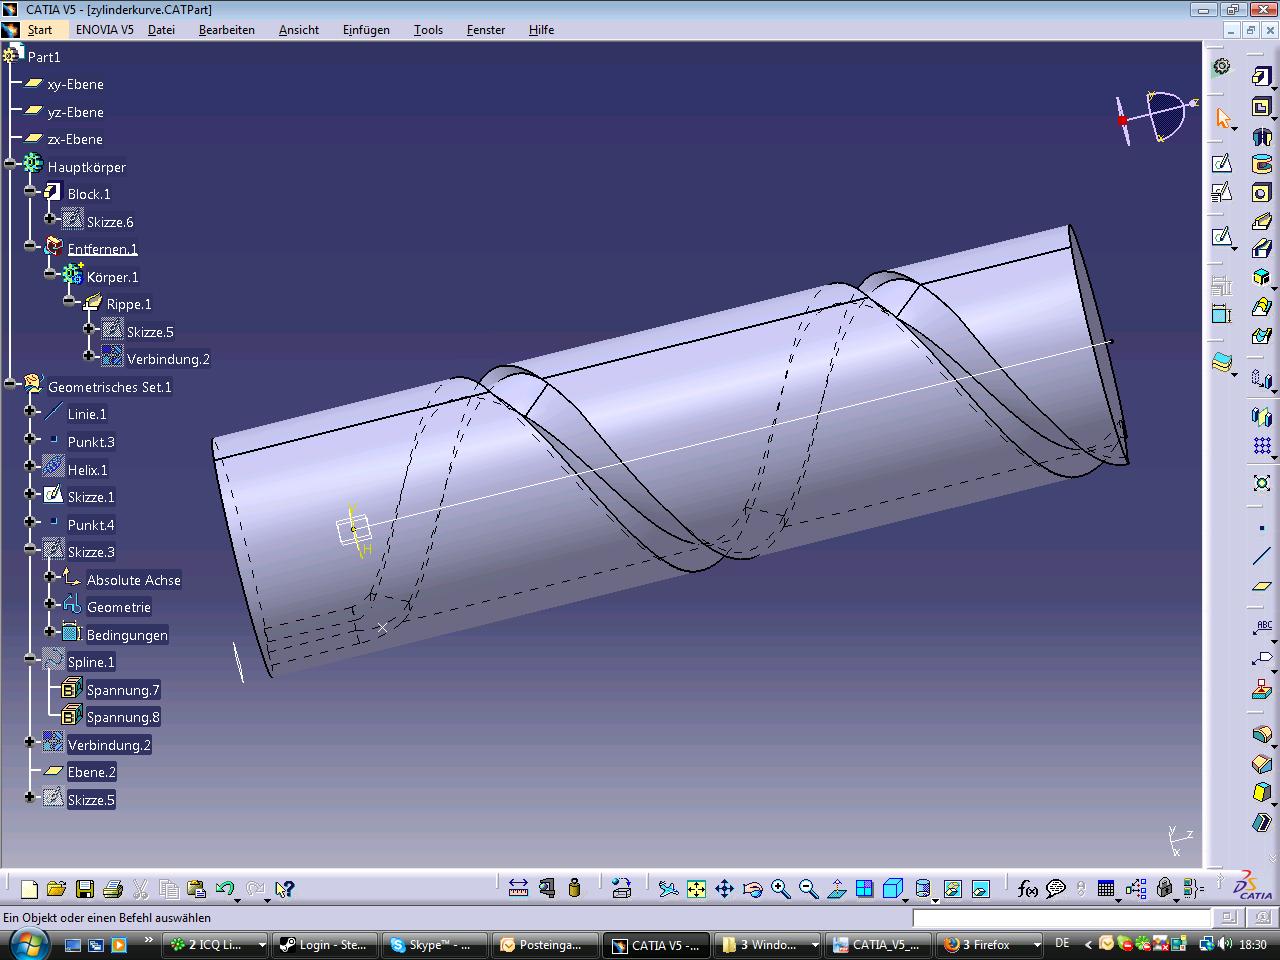Switch to Firefox taskbar group

point(991,944)
